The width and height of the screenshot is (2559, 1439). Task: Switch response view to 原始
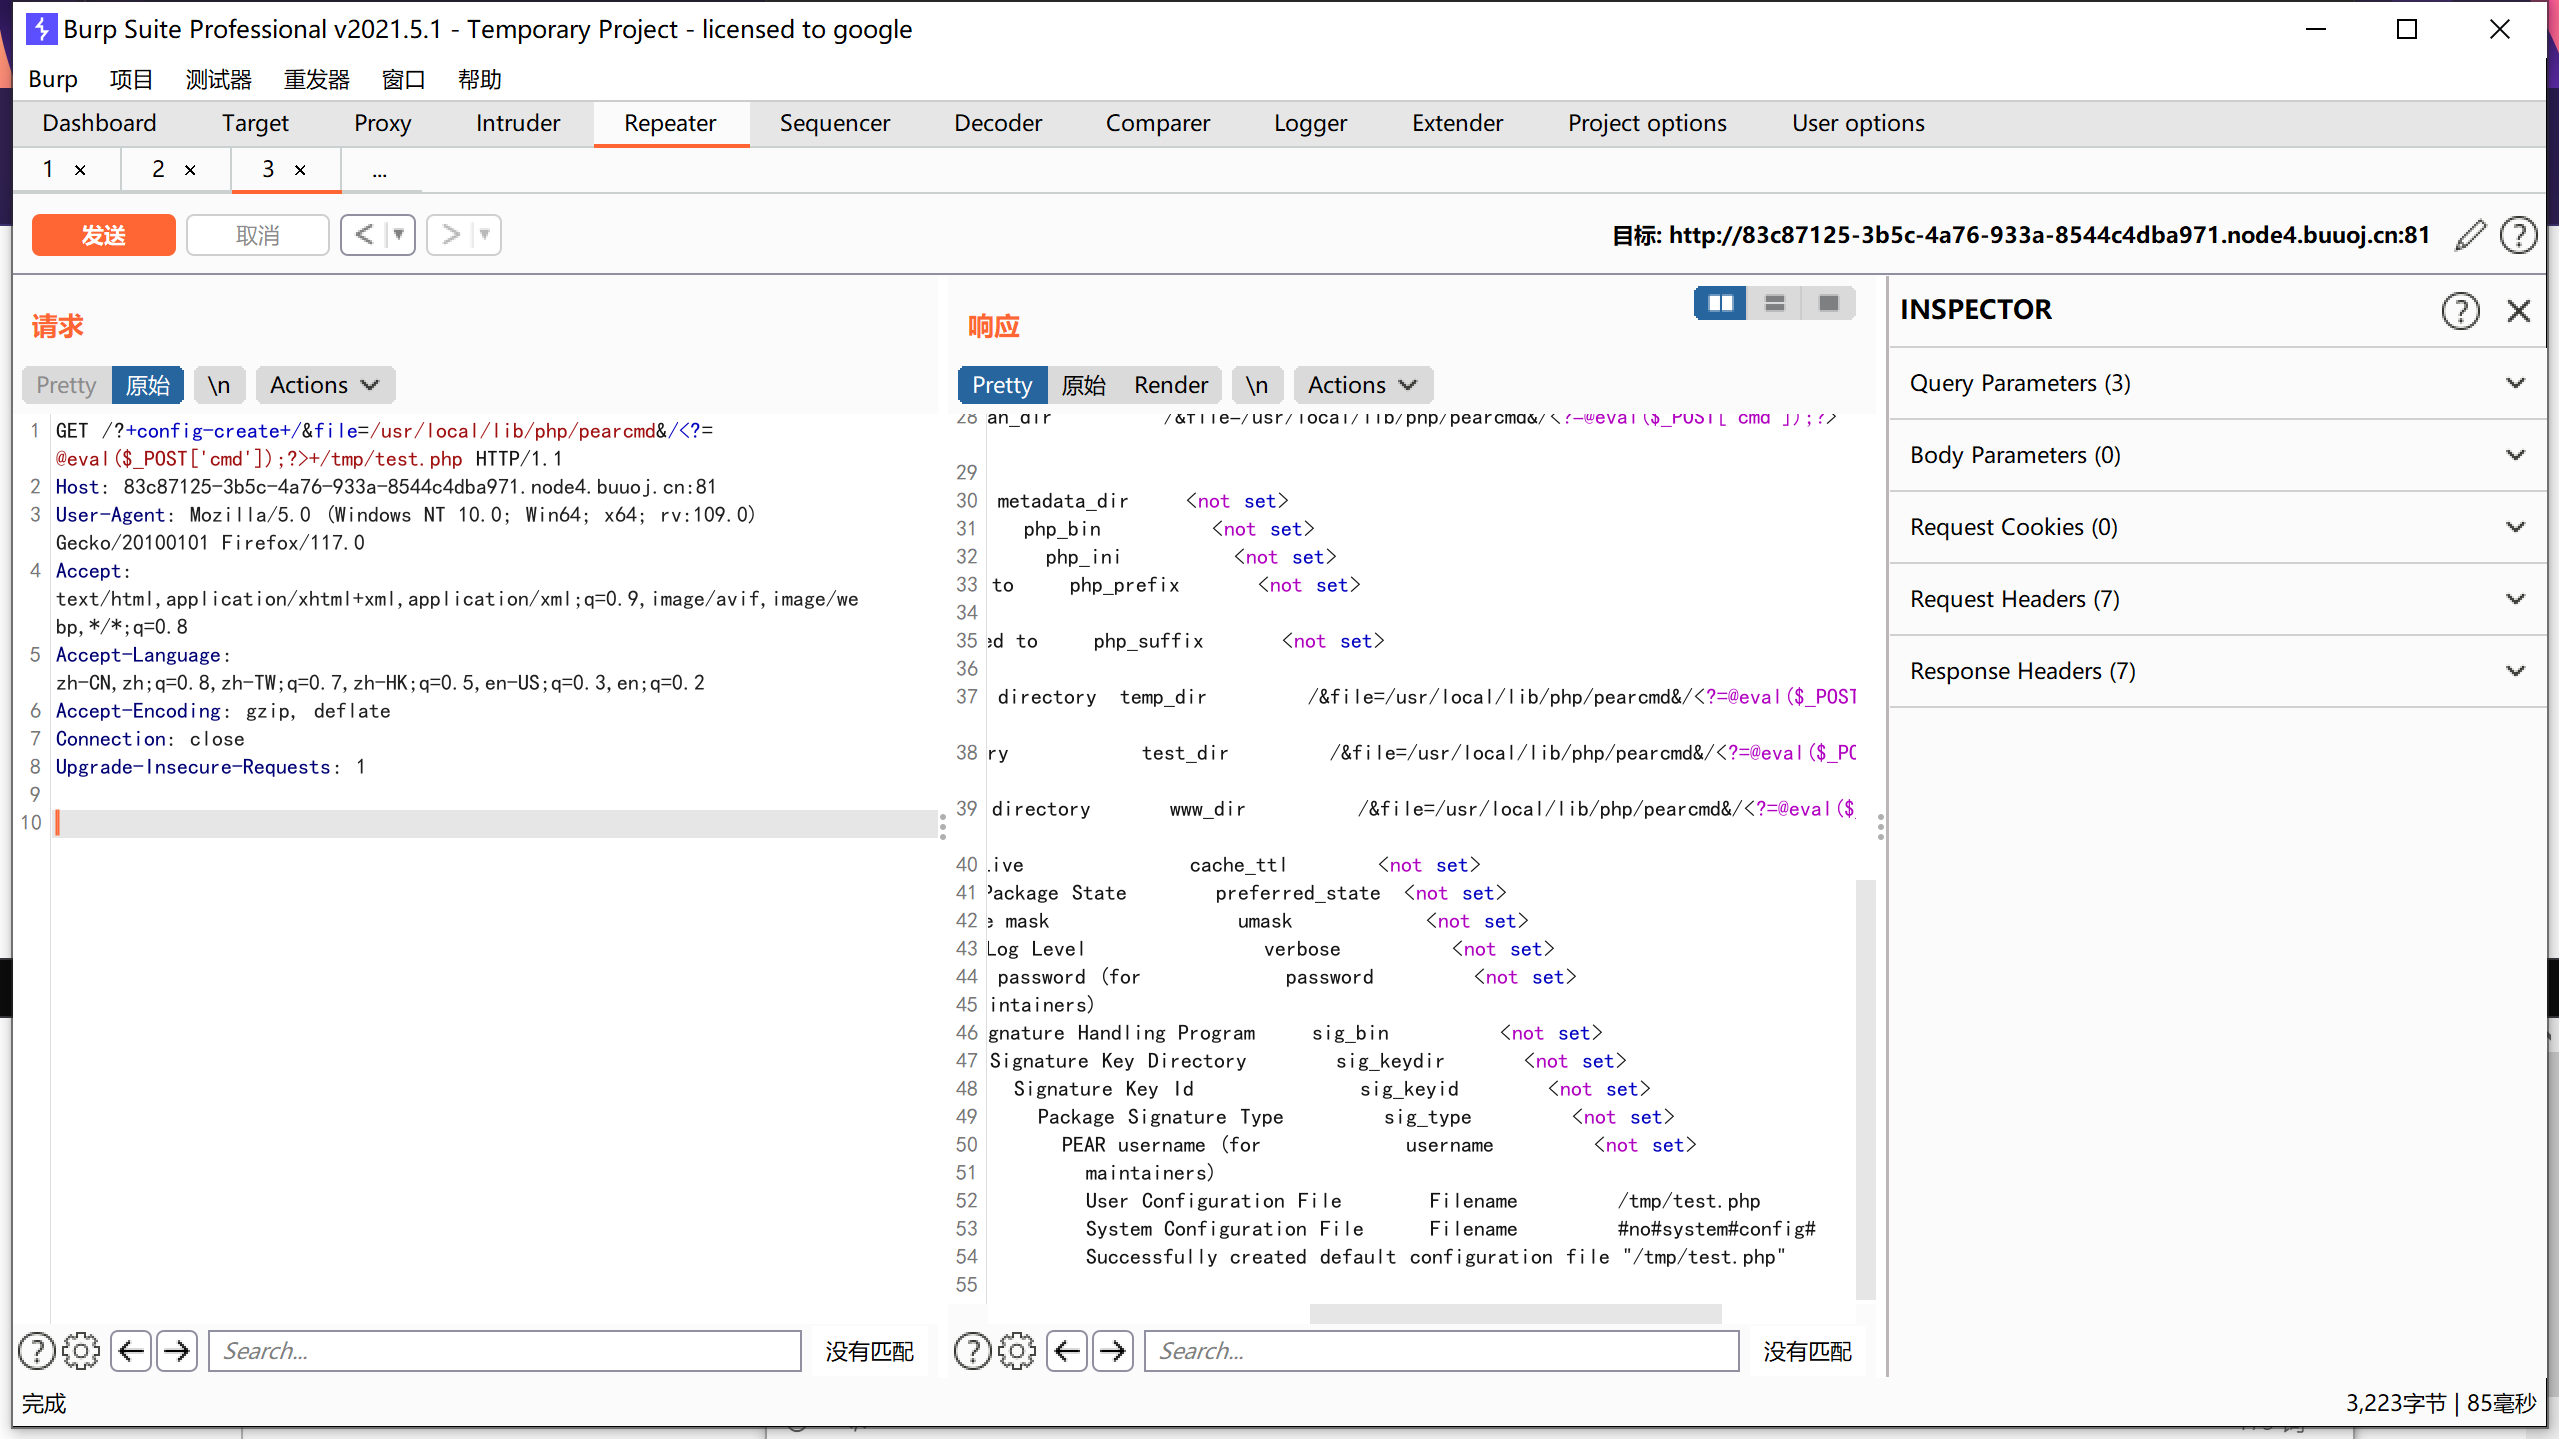(x=1084, y=385)
